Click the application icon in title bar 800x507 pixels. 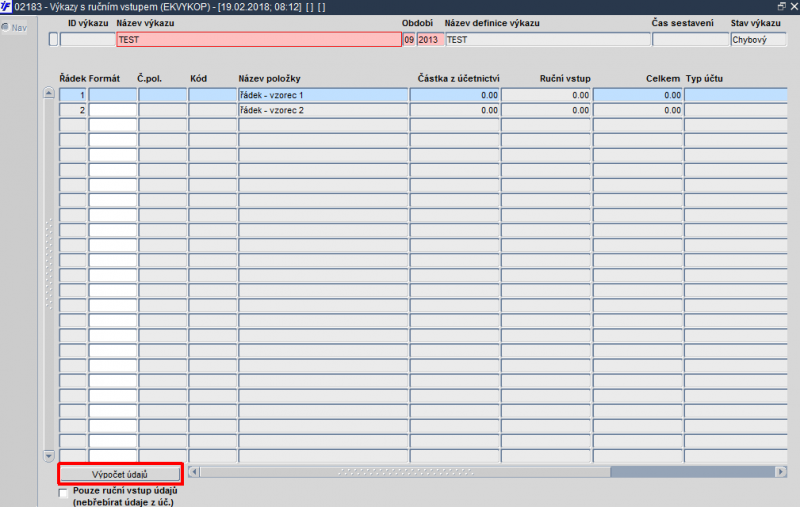click(x=6, y=7)
